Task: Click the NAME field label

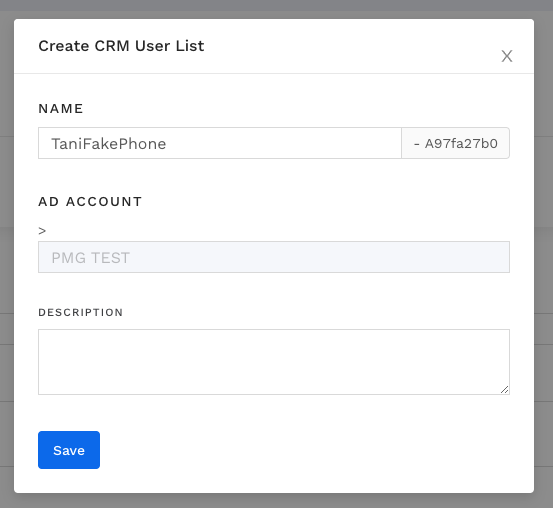Action: point(61,109)
